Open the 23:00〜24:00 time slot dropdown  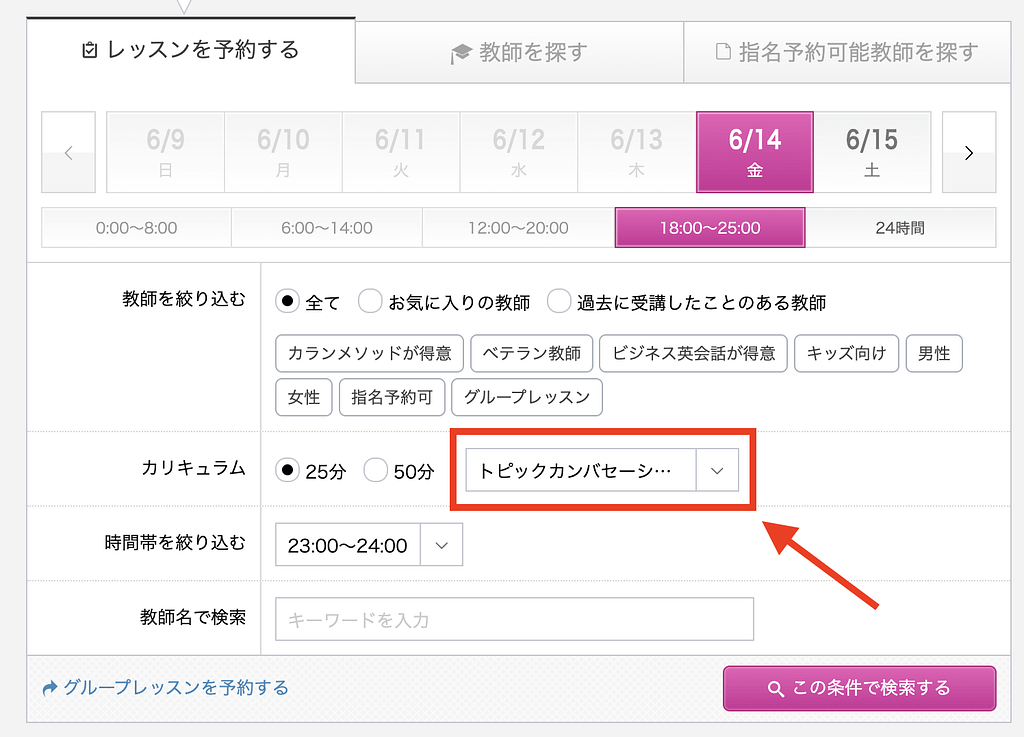[368, 545]
